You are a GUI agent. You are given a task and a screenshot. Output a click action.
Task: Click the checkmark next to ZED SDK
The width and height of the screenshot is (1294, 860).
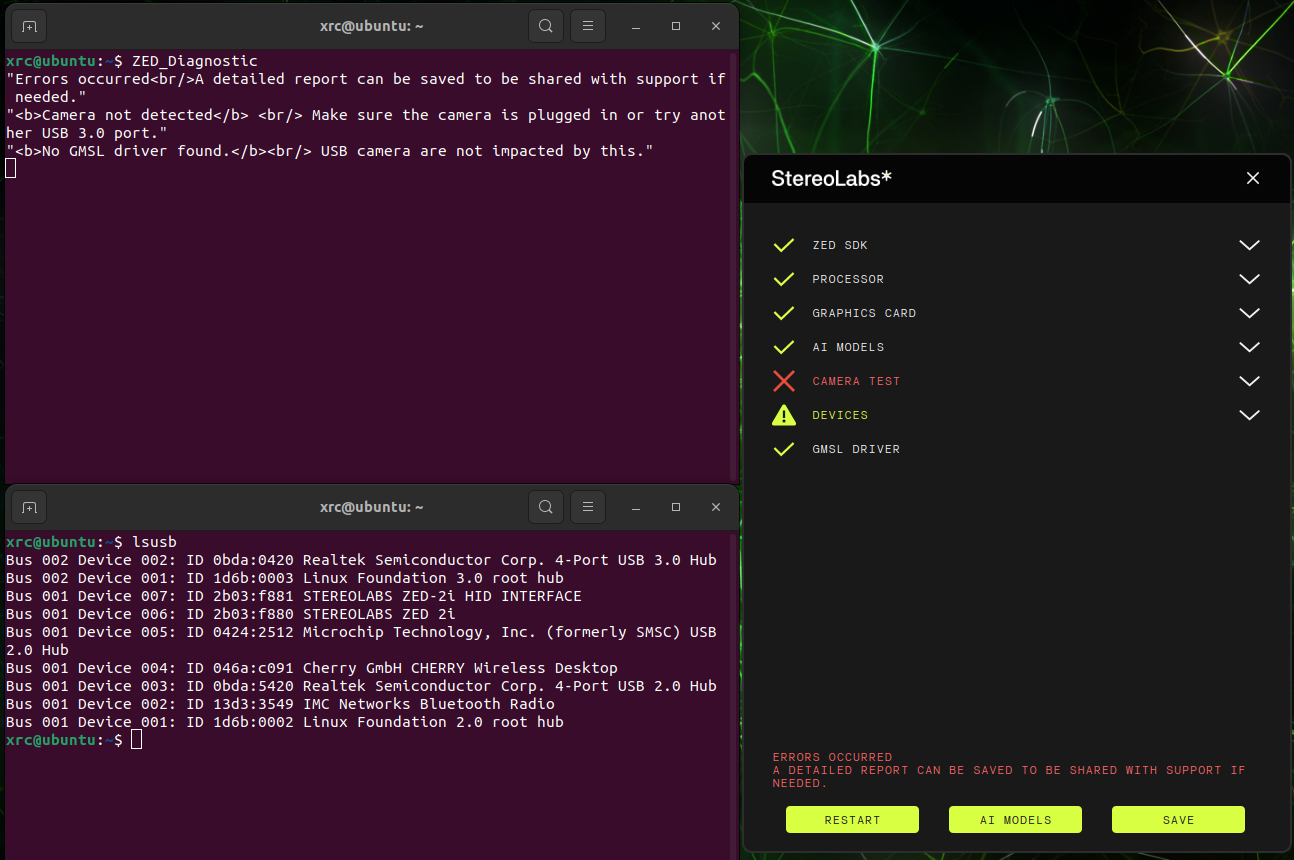click(784, 245)
